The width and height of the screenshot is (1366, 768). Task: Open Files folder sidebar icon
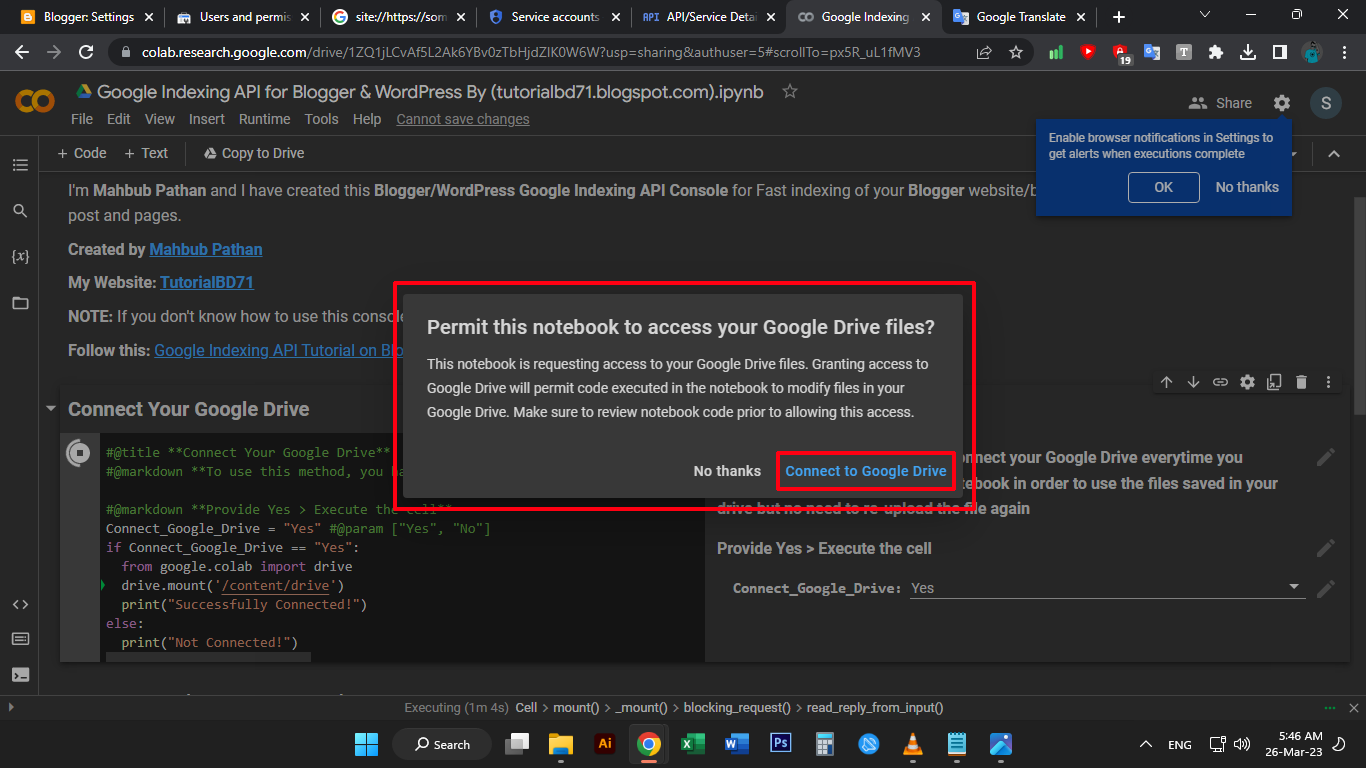[20, 303]
